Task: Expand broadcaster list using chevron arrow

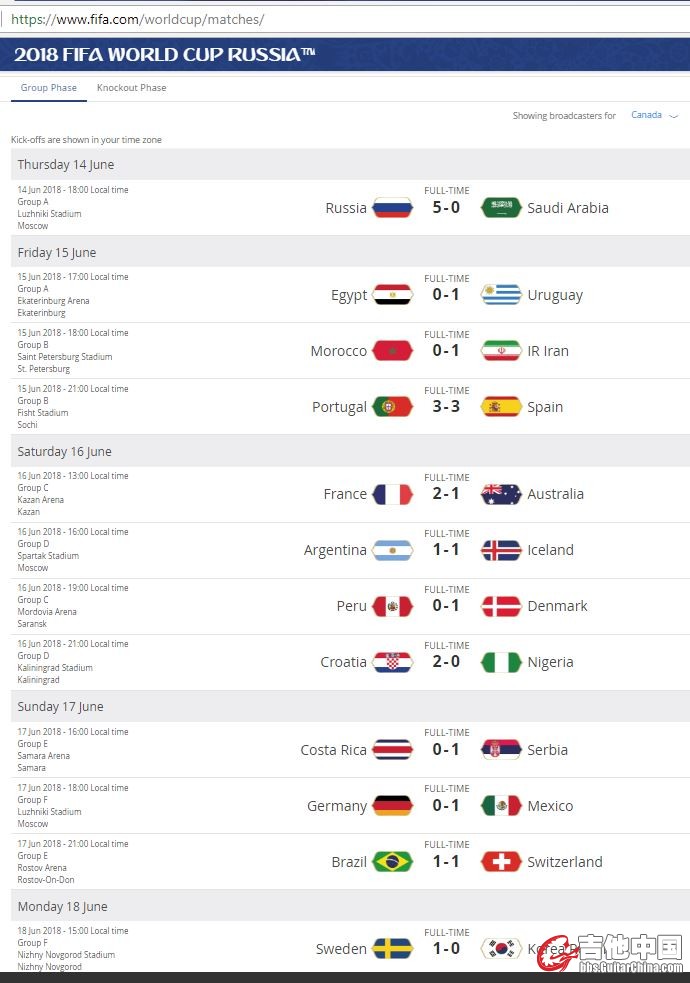Action: (x=674, y=116)
